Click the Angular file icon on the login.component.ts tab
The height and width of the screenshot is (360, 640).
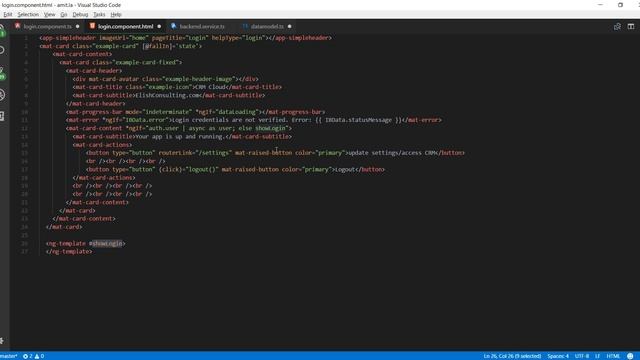coord(18,26)
